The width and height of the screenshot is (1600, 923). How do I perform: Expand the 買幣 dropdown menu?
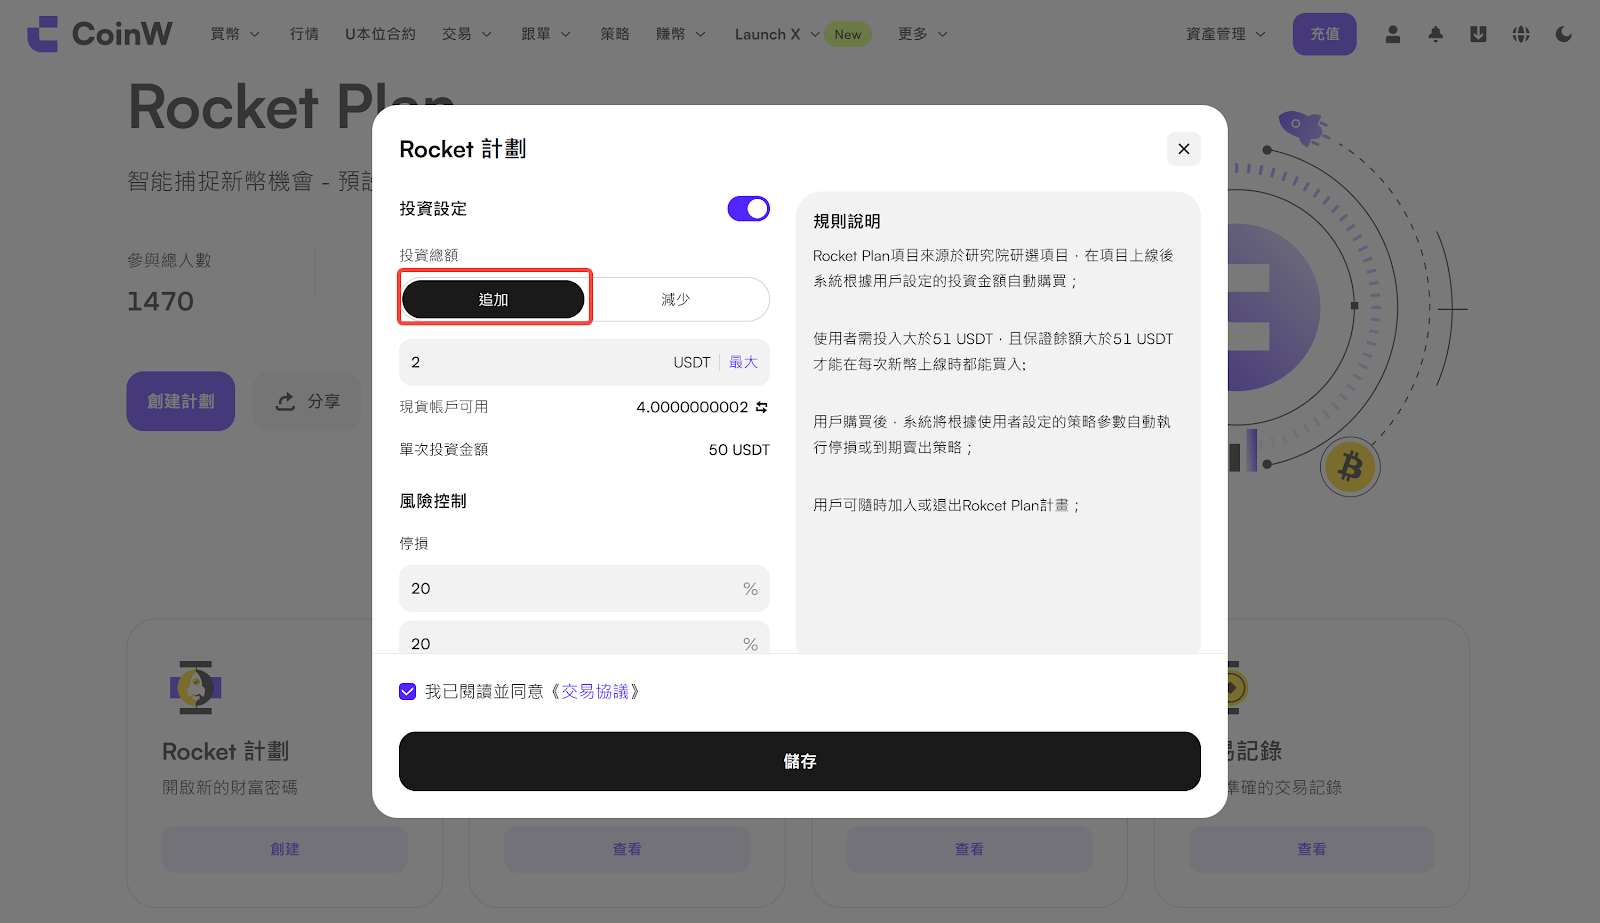(235, 34)
